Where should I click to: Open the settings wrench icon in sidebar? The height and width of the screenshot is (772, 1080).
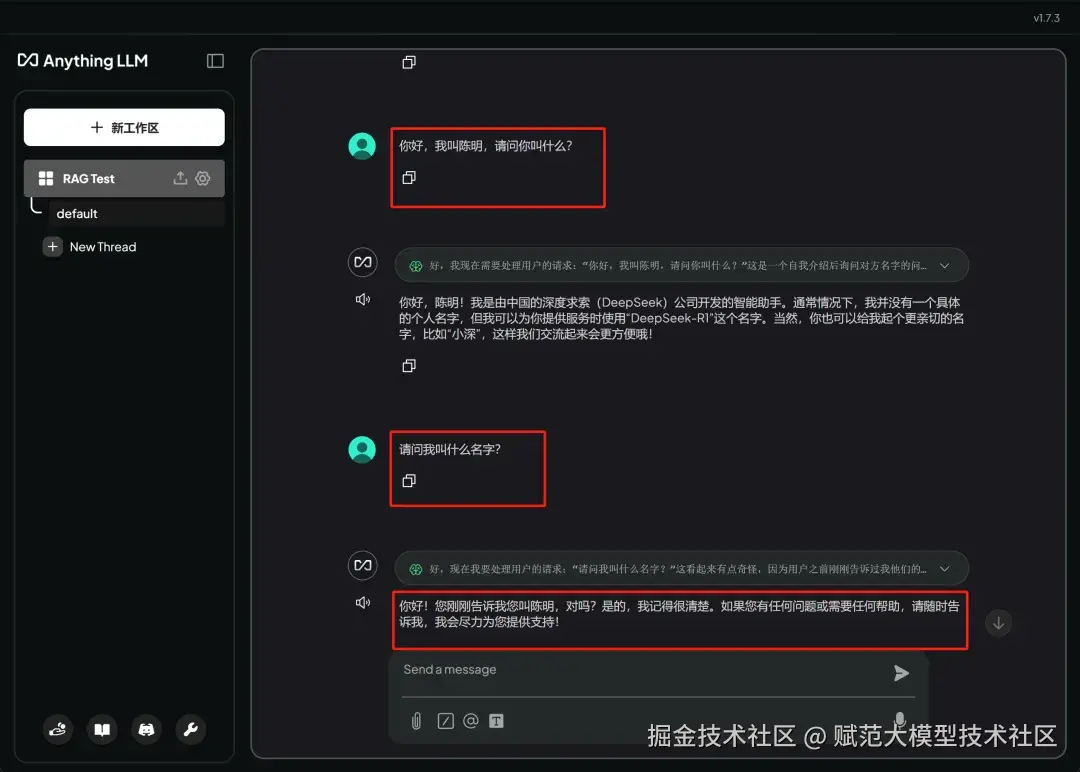(190, 730)
